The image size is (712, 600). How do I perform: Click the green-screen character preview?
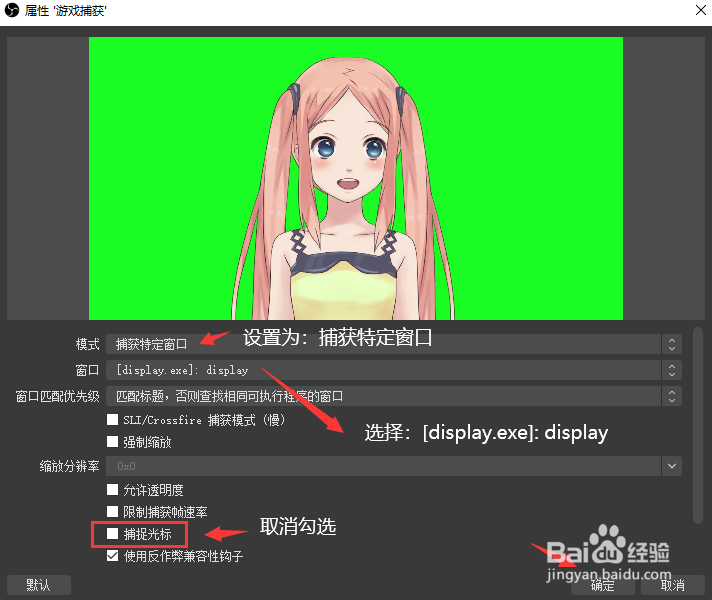[x=356, y=178]
